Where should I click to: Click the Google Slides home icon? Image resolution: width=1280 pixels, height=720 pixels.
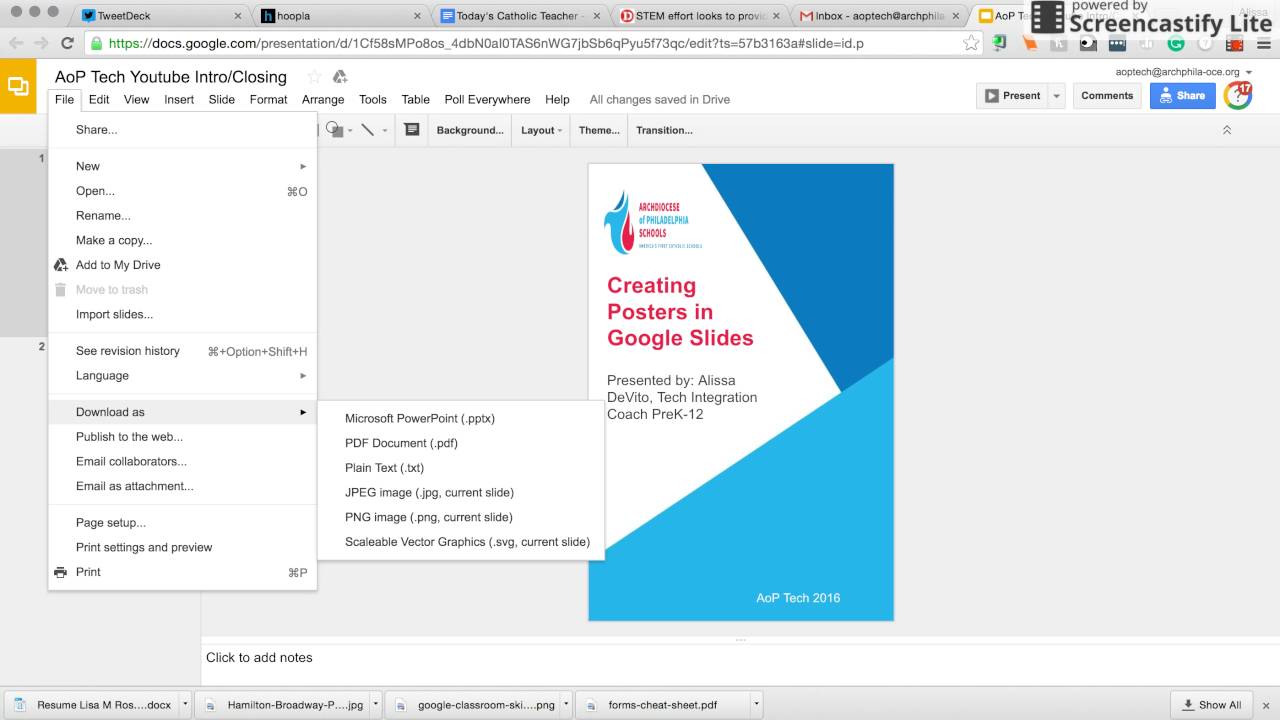click(x=18, y=87)
